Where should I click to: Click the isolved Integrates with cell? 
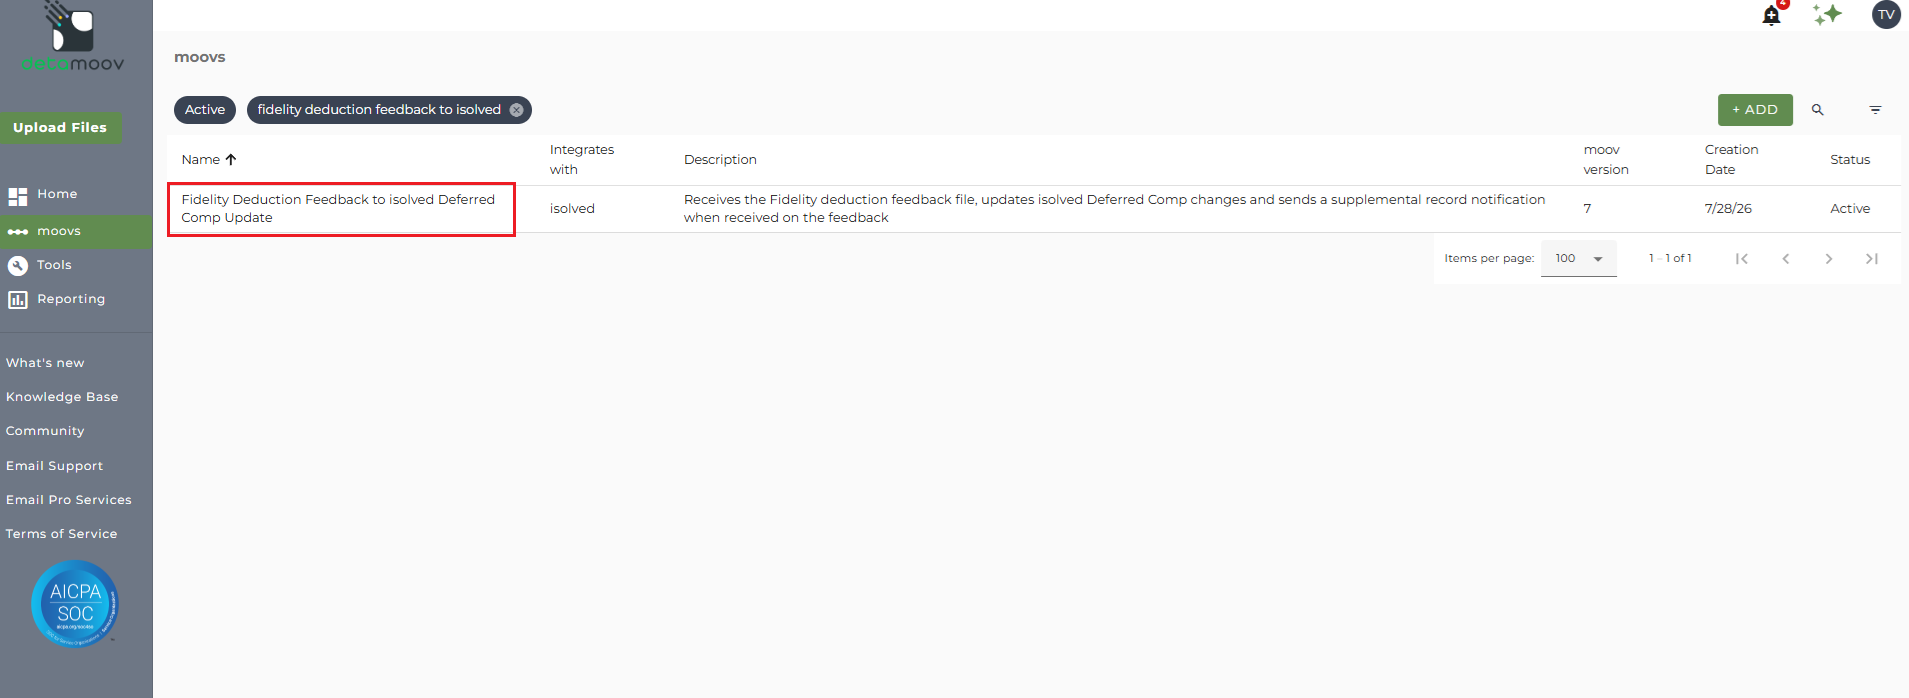pyautogui.click(x=572, y=209)
